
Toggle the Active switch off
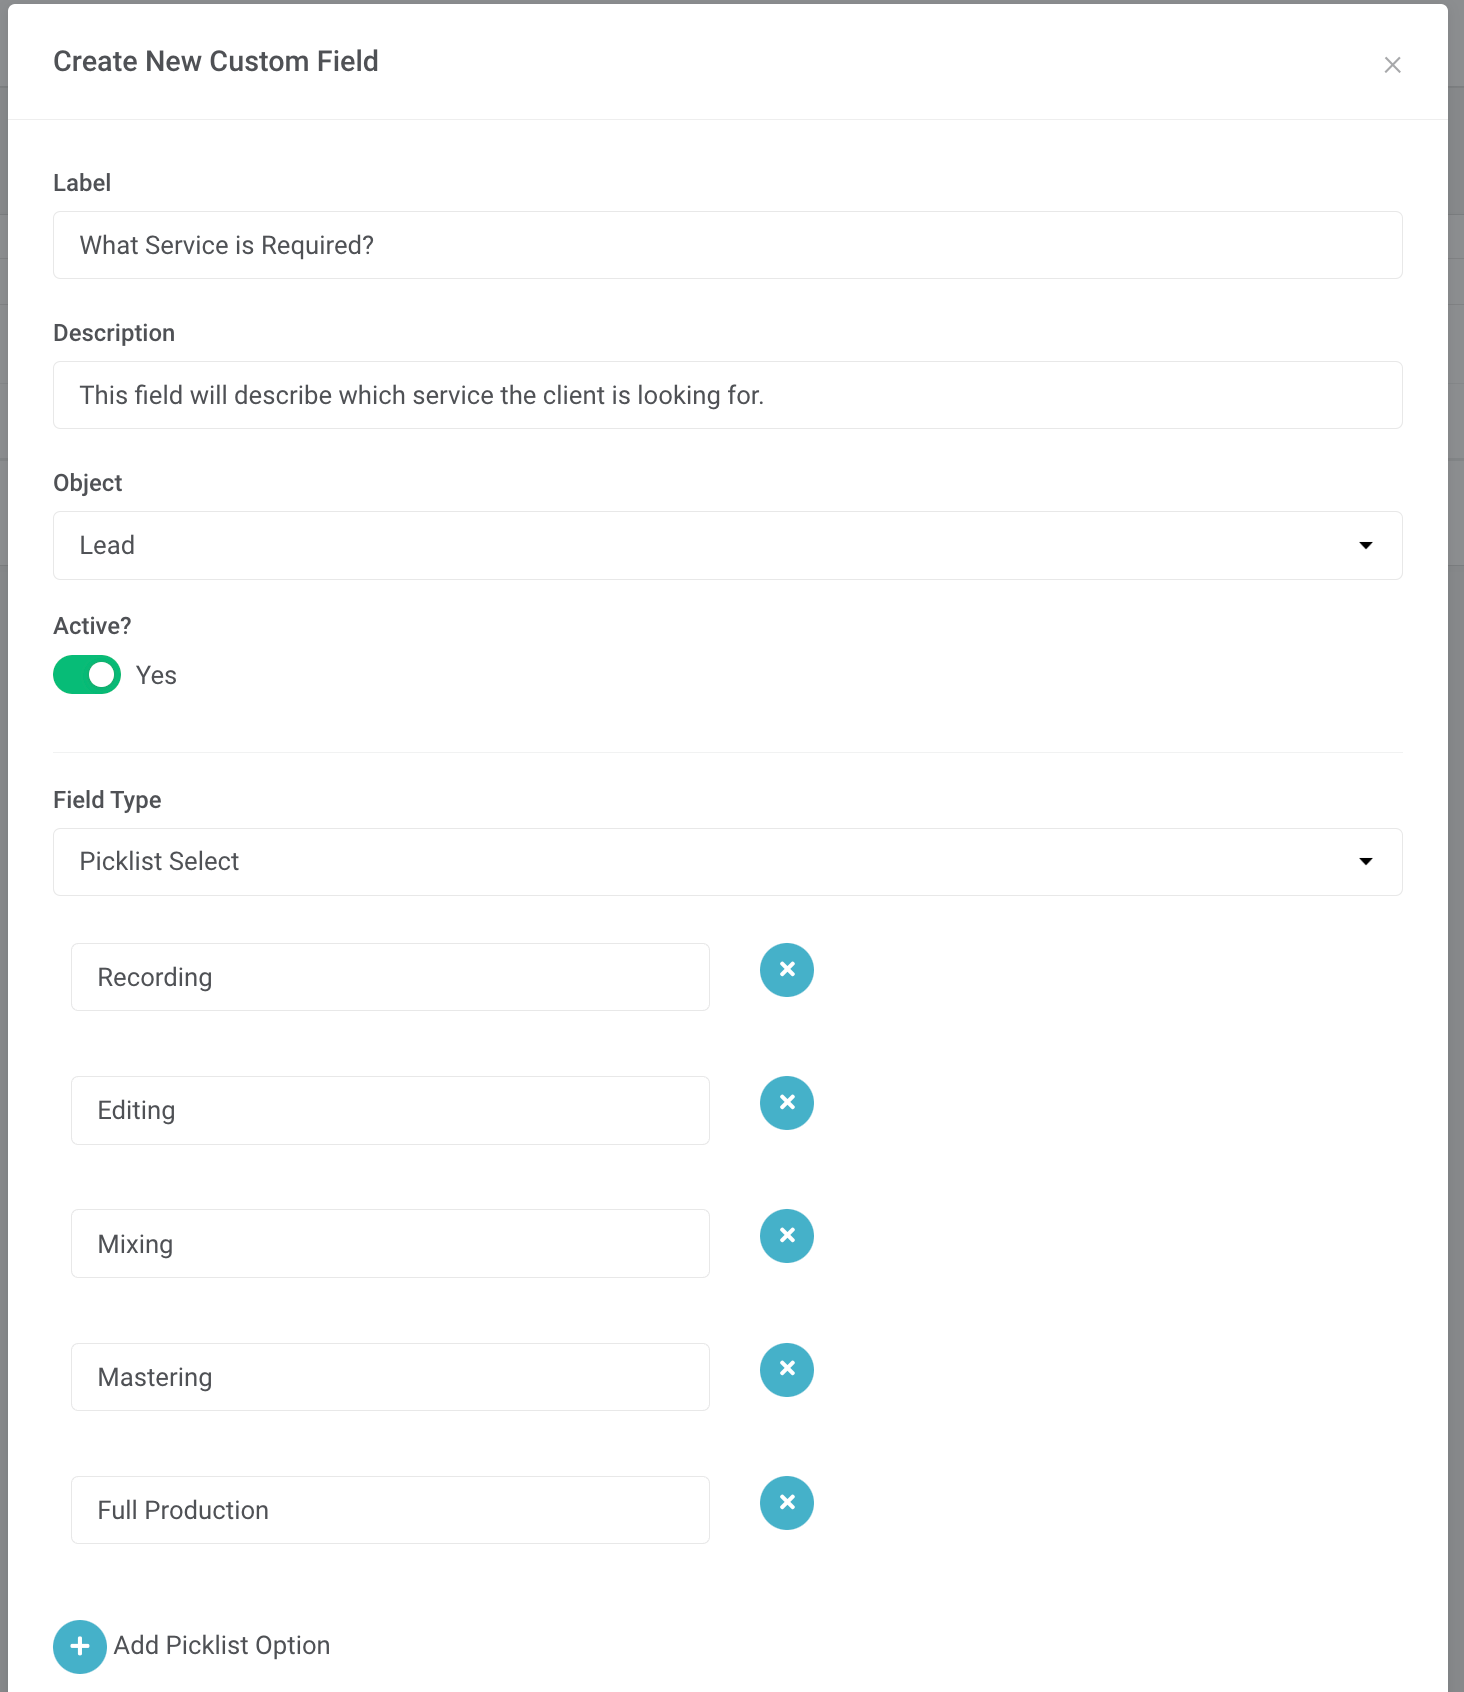pos(87,675)
